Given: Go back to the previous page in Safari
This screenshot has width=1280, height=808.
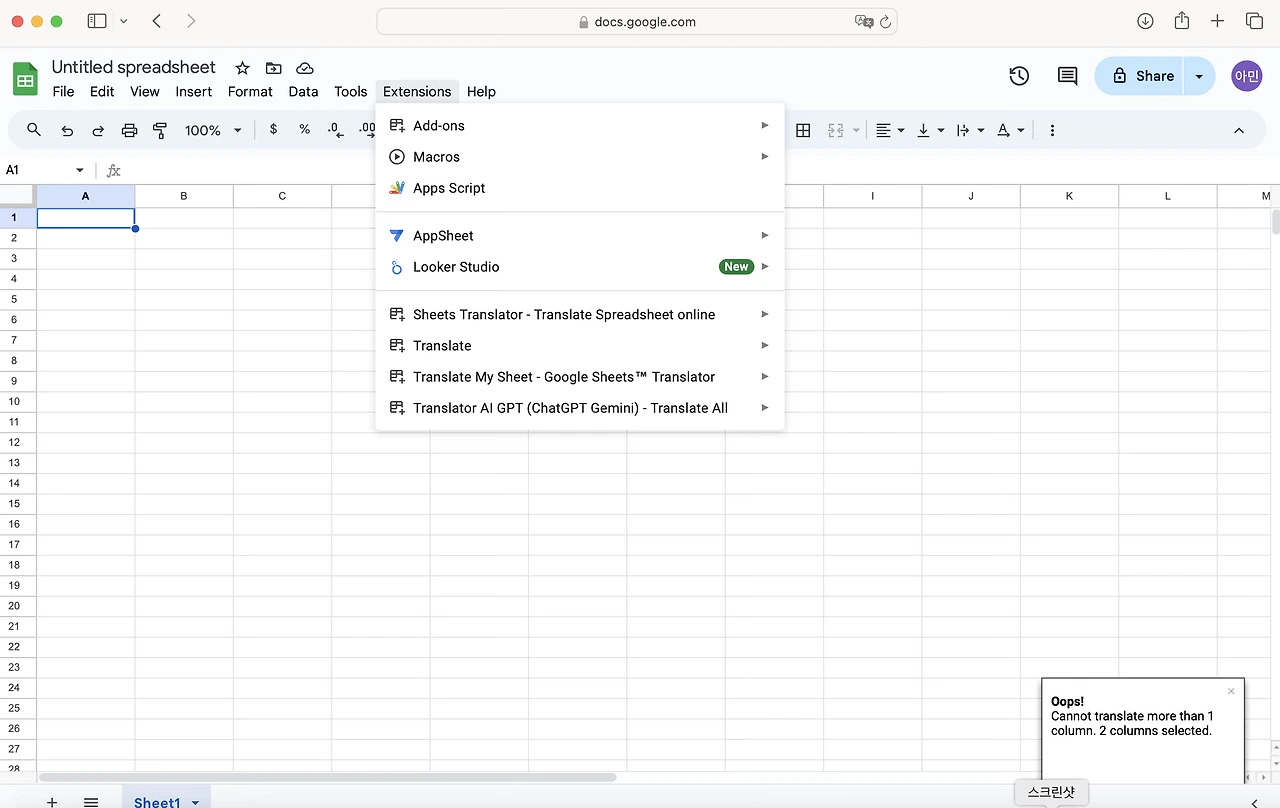Looking at the screenshot, I should click(157, 21).
